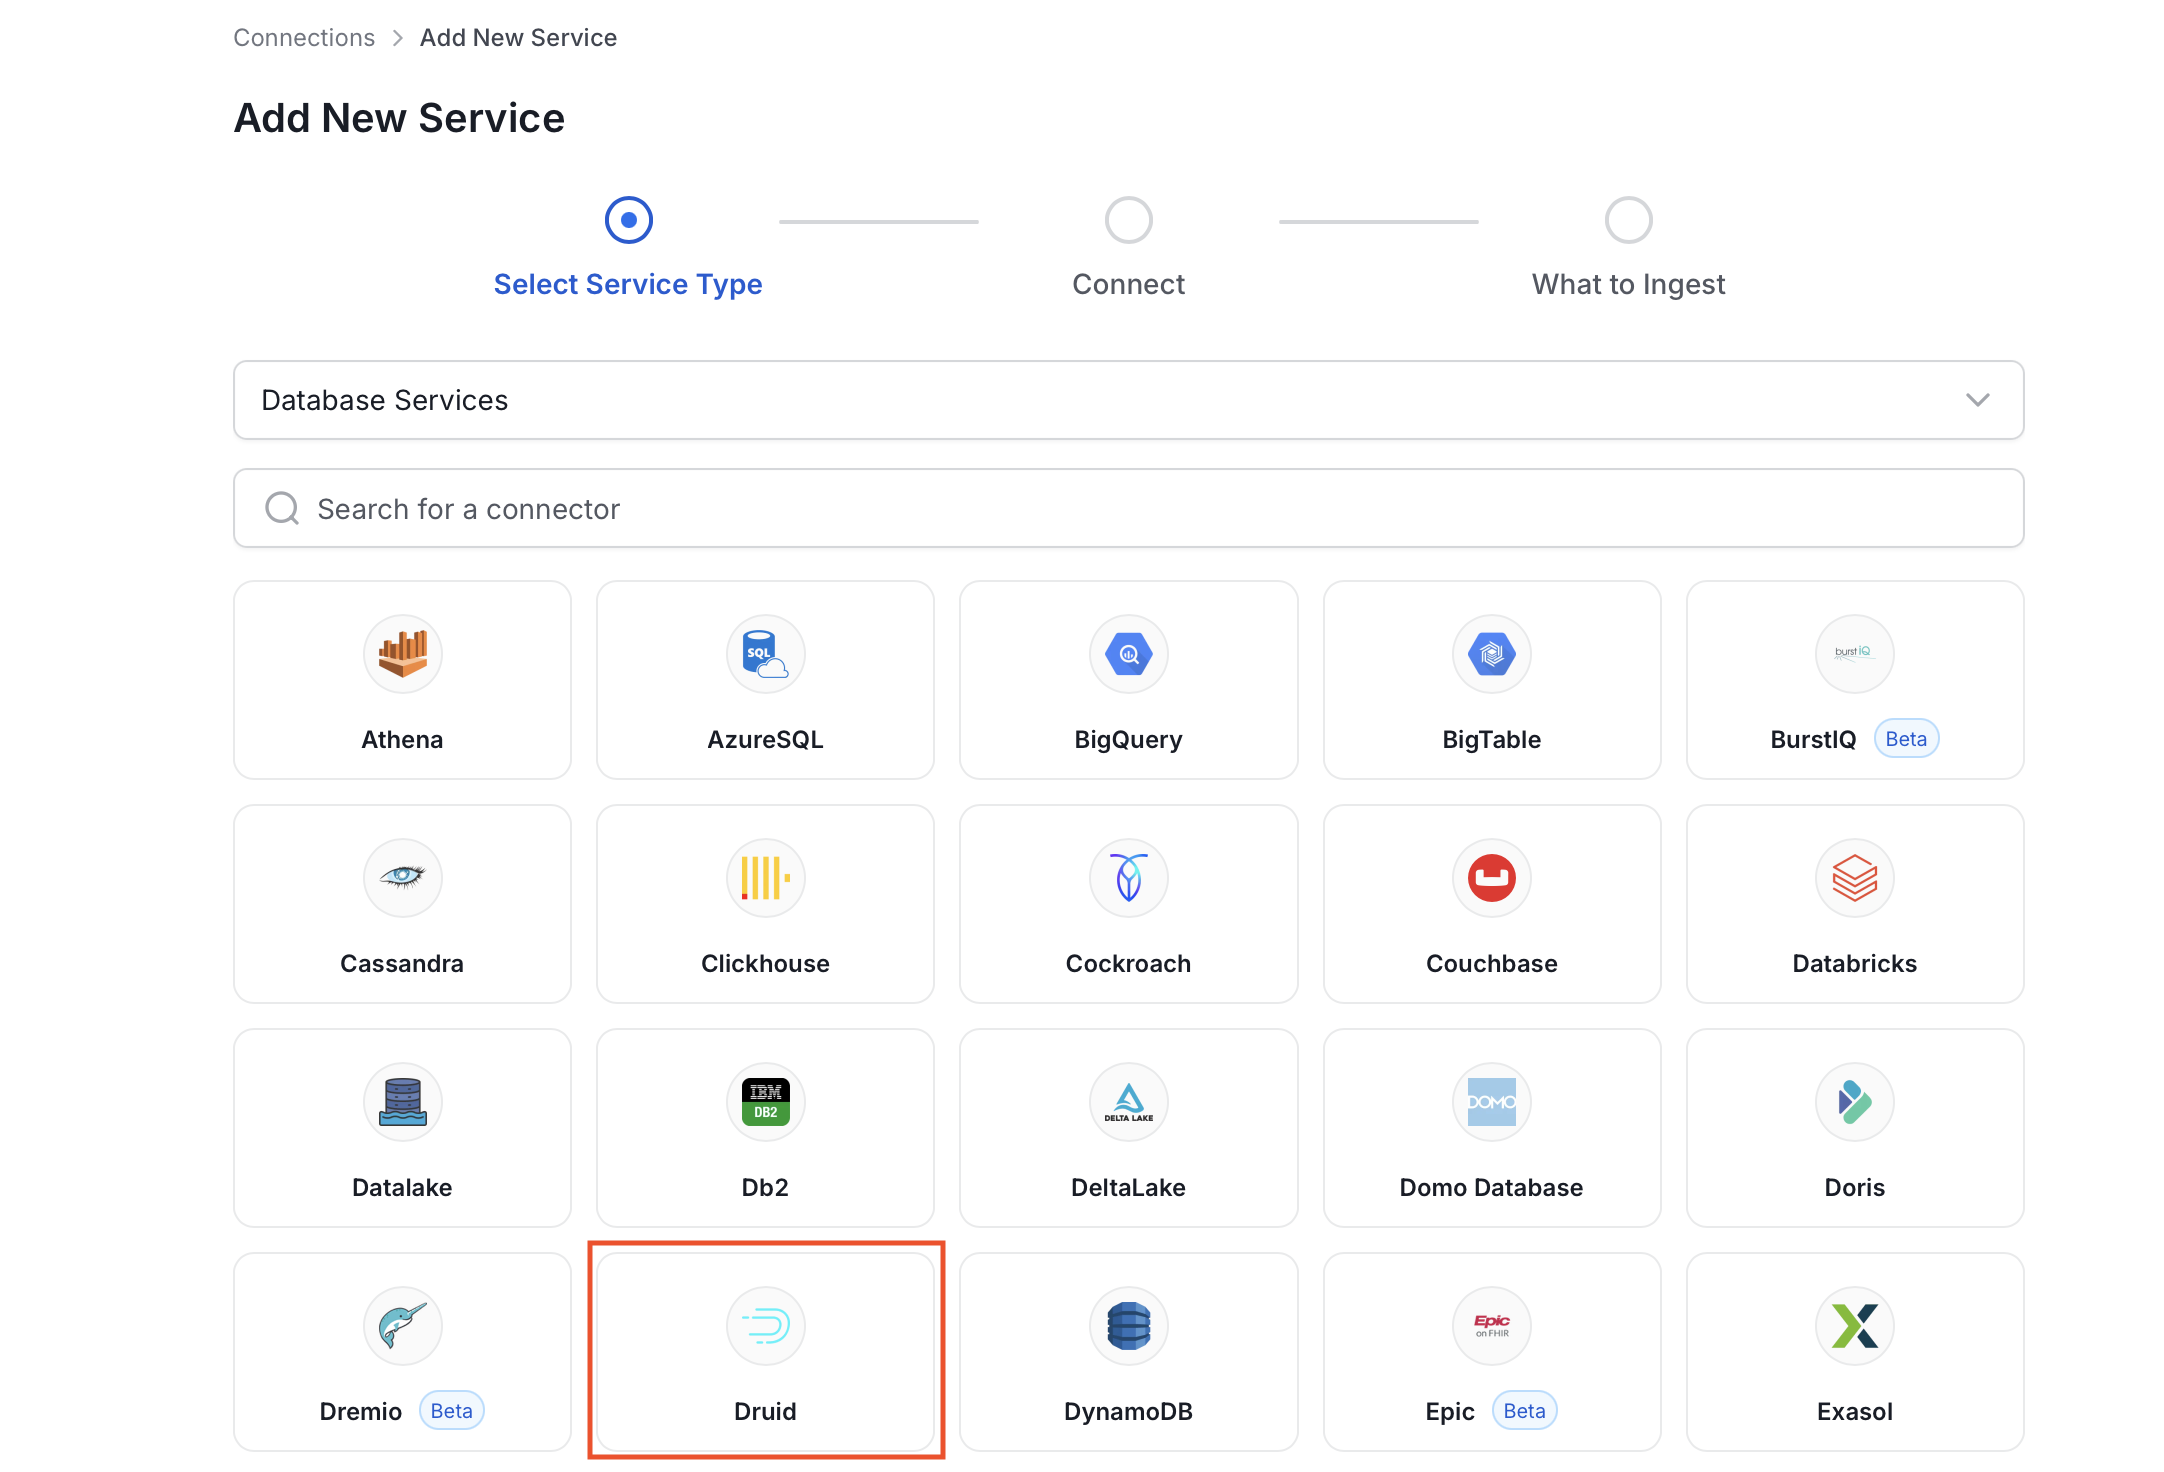
Task: Click the Select Service Type label
Action: [x=628, y=284]
